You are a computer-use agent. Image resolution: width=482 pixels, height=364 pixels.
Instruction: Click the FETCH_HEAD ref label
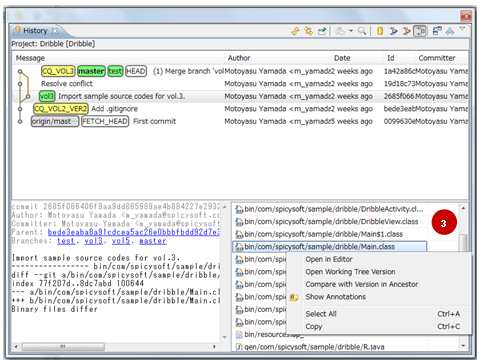[x=105, y=121]
